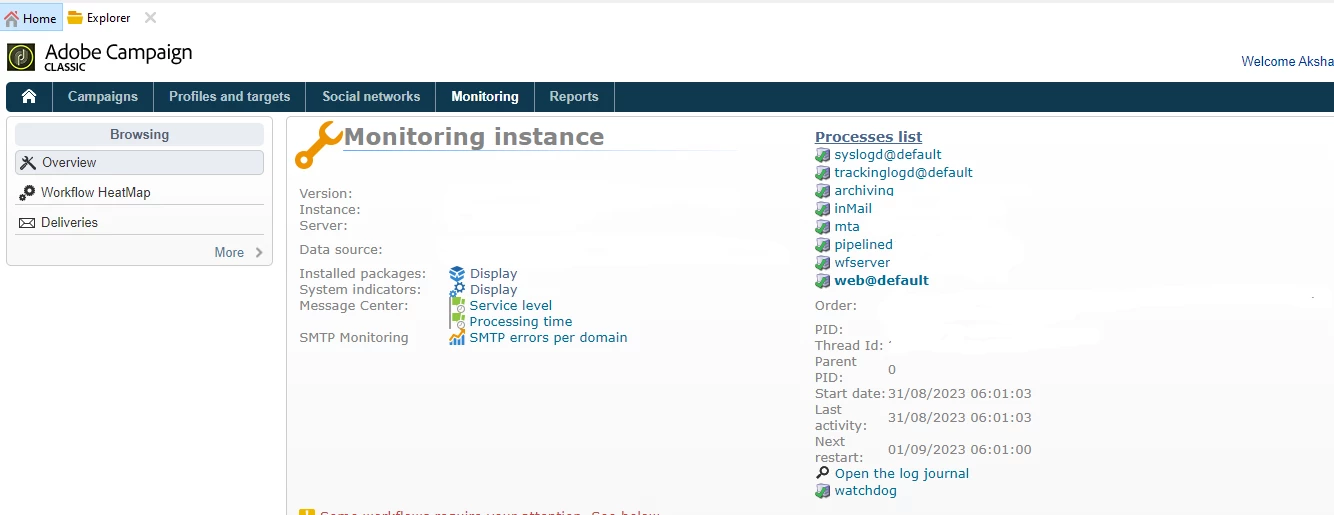The width and height of the screenshot is (1334, 515).
Task: Click the System indicators gear icon
Action: click(x=457, y=289)
